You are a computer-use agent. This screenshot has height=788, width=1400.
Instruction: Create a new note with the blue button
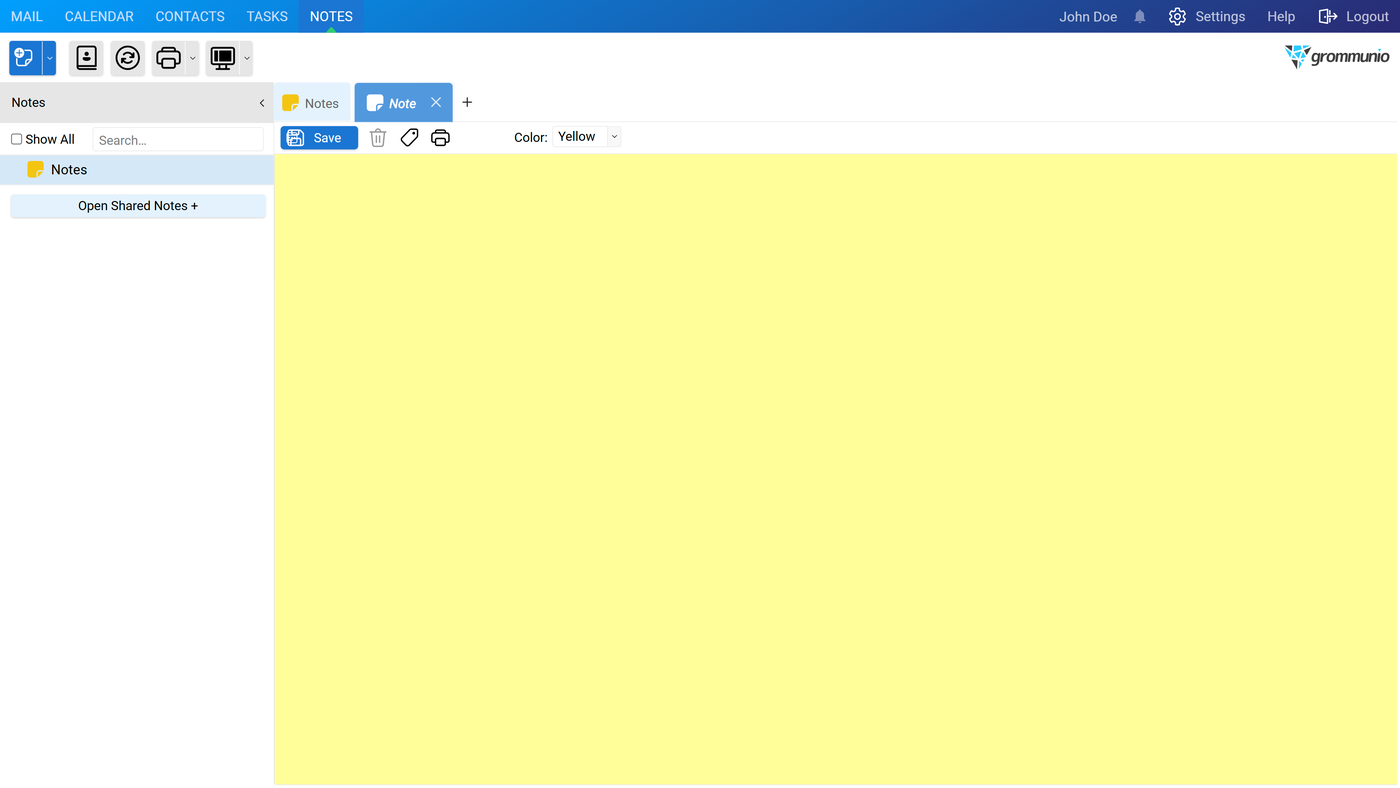(x=25, y=58)
